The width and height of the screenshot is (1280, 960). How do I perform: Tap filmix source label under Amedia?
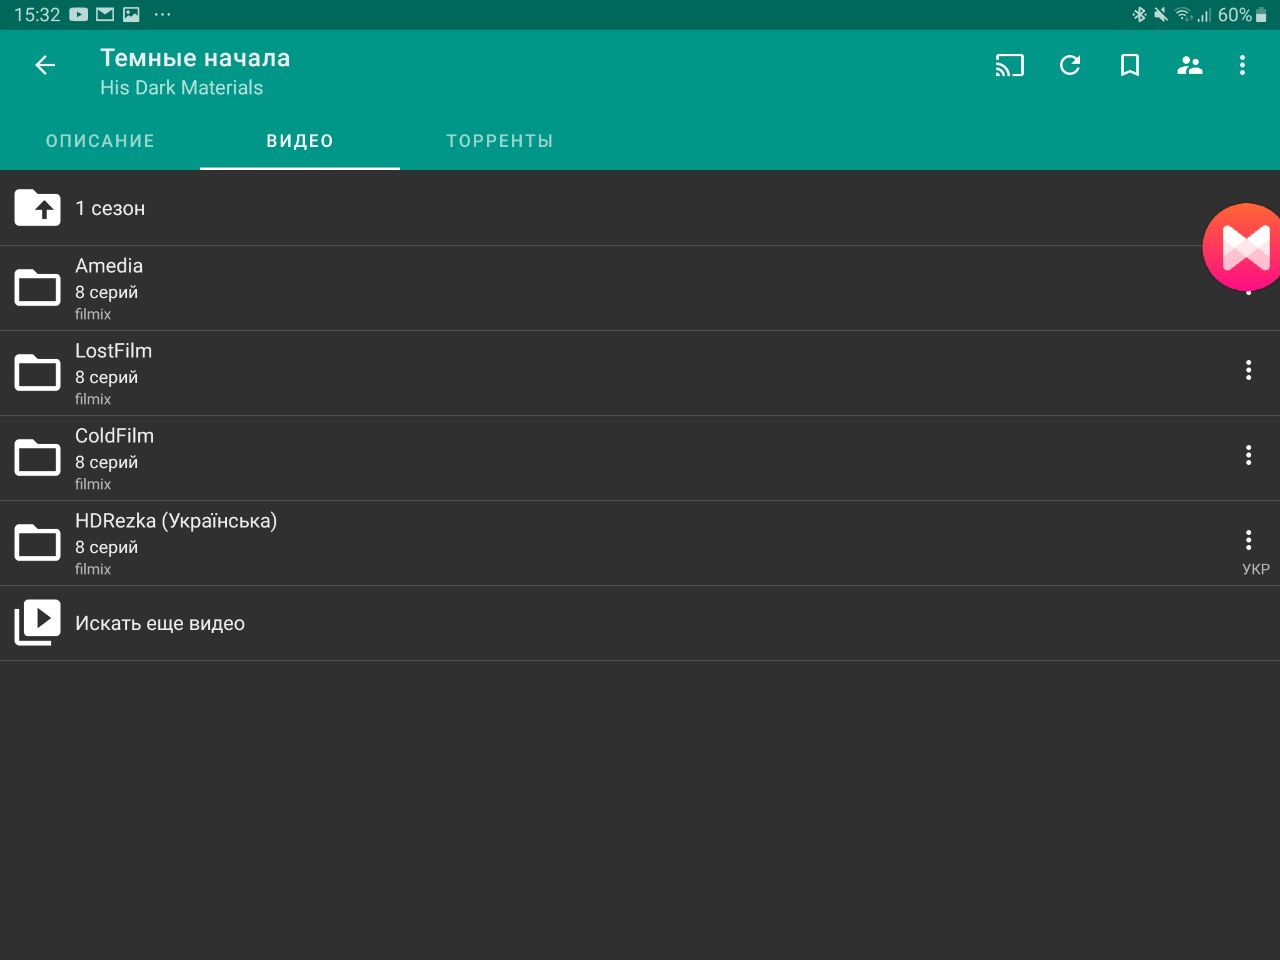tap(93, 314)
